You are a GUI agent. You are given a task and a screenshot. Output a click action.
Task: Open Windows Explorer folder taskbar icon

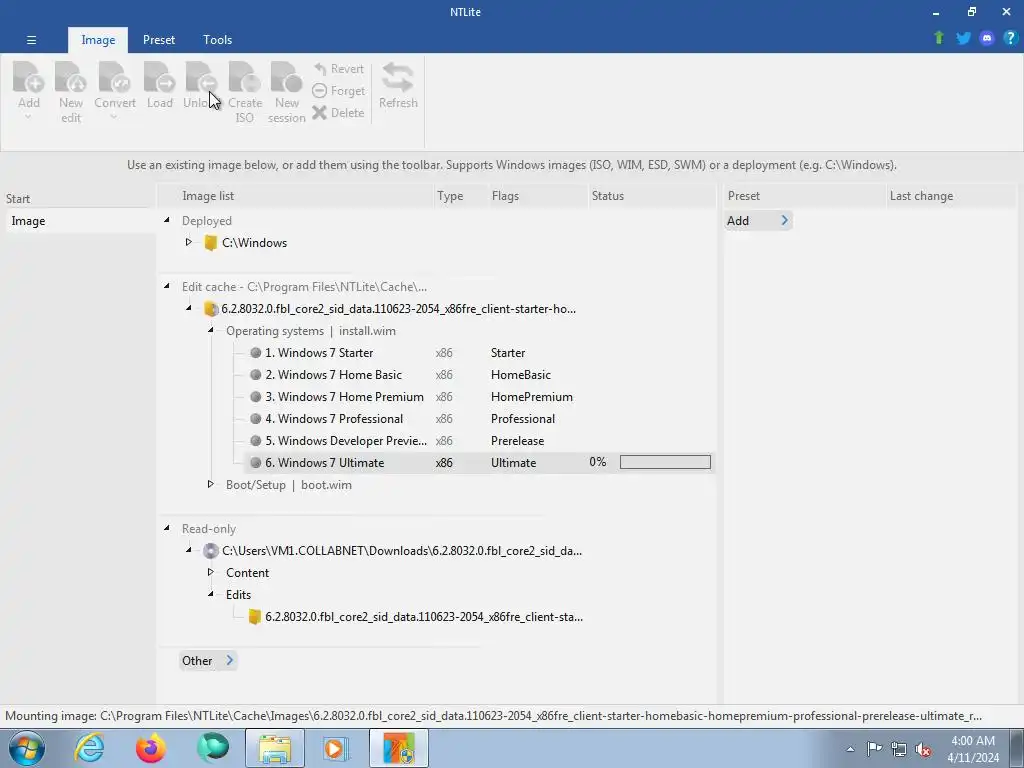pyautogui.click(x=275, y=748)
